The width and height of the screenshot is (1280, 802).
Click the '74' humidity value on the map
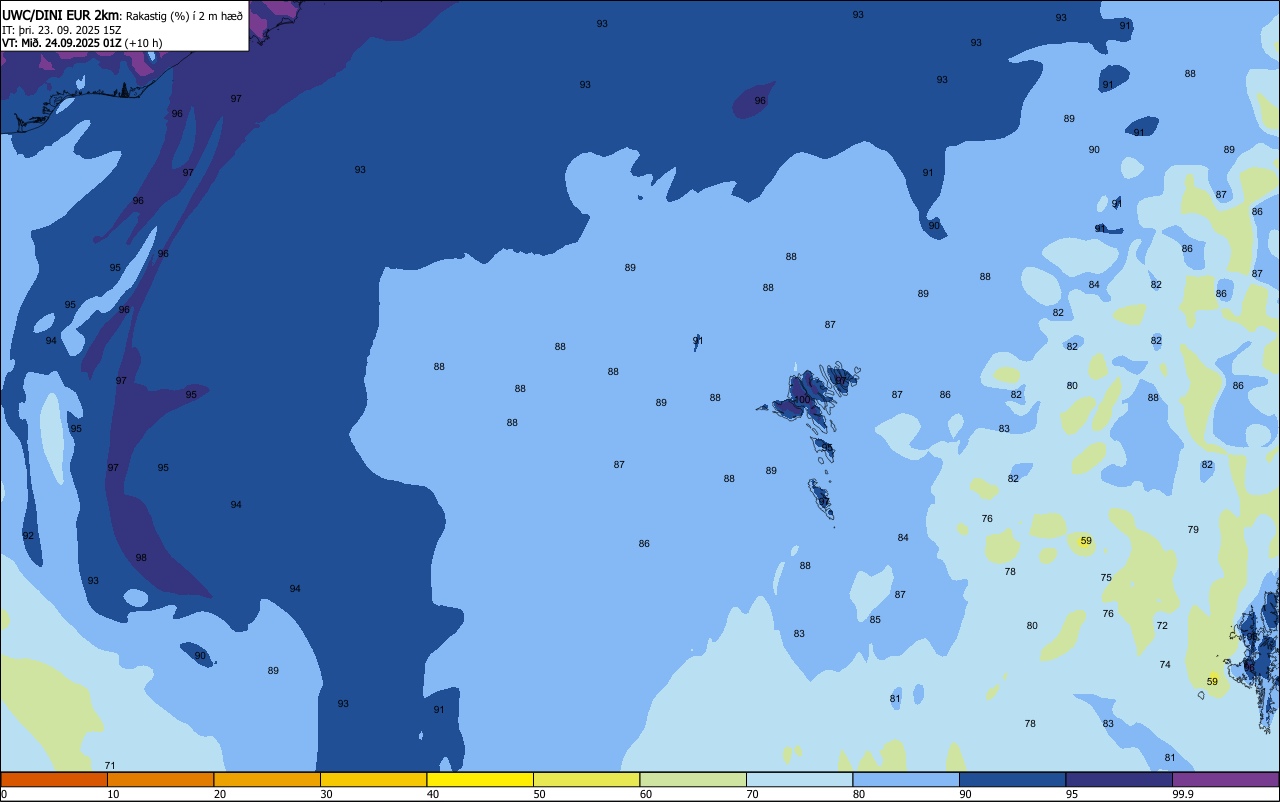(x=1165, y=665)
